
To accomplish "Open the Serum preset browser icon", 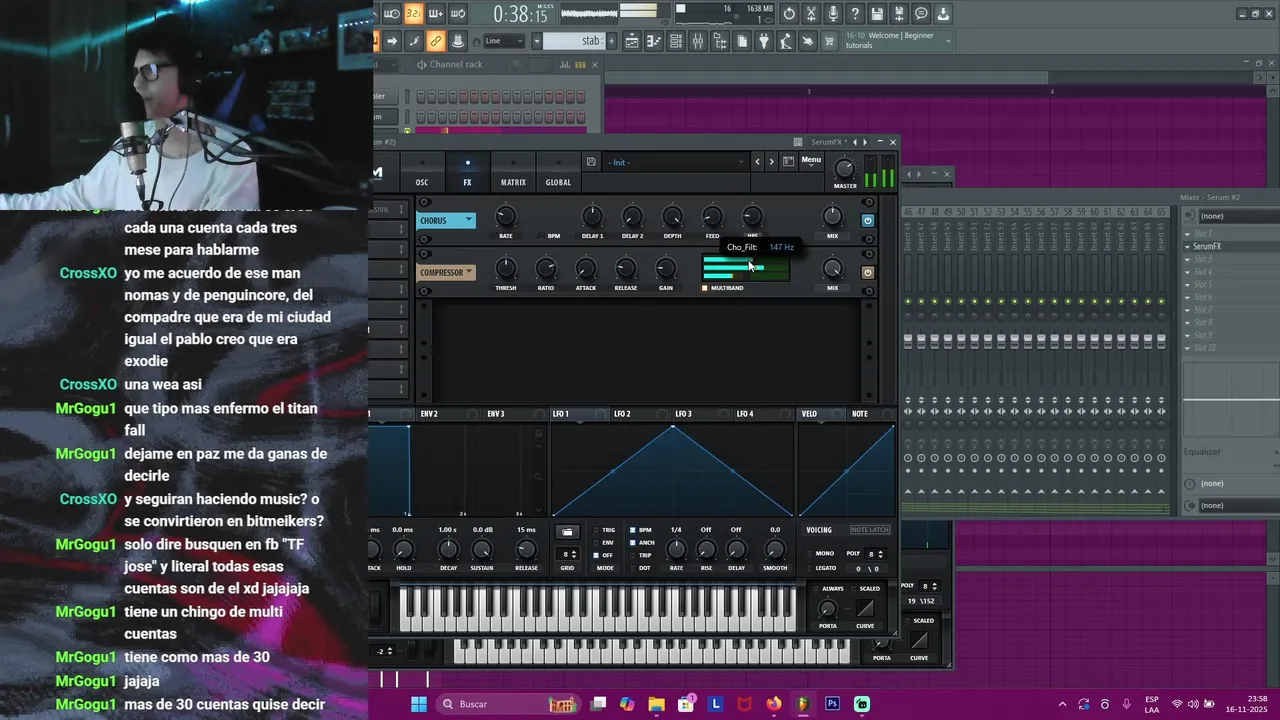I will click(788, 161).
